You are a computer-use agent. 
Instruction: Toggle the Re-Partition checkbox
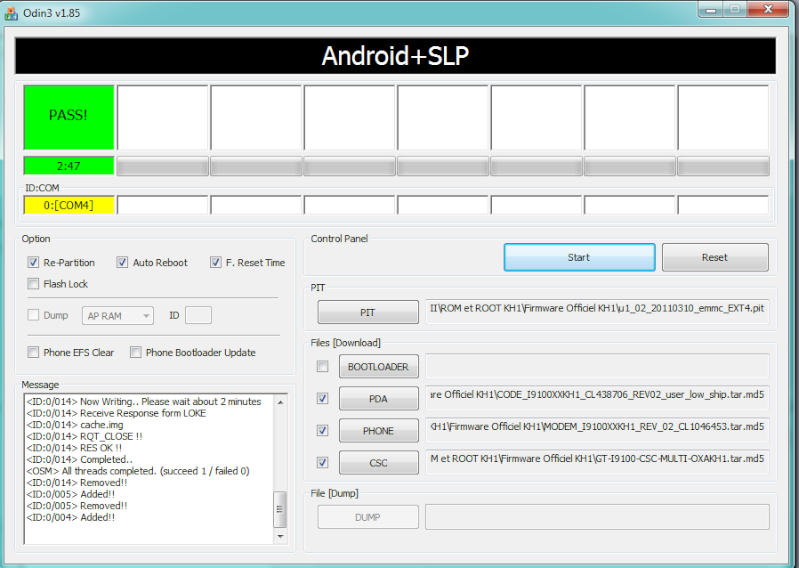pos(33,262)
